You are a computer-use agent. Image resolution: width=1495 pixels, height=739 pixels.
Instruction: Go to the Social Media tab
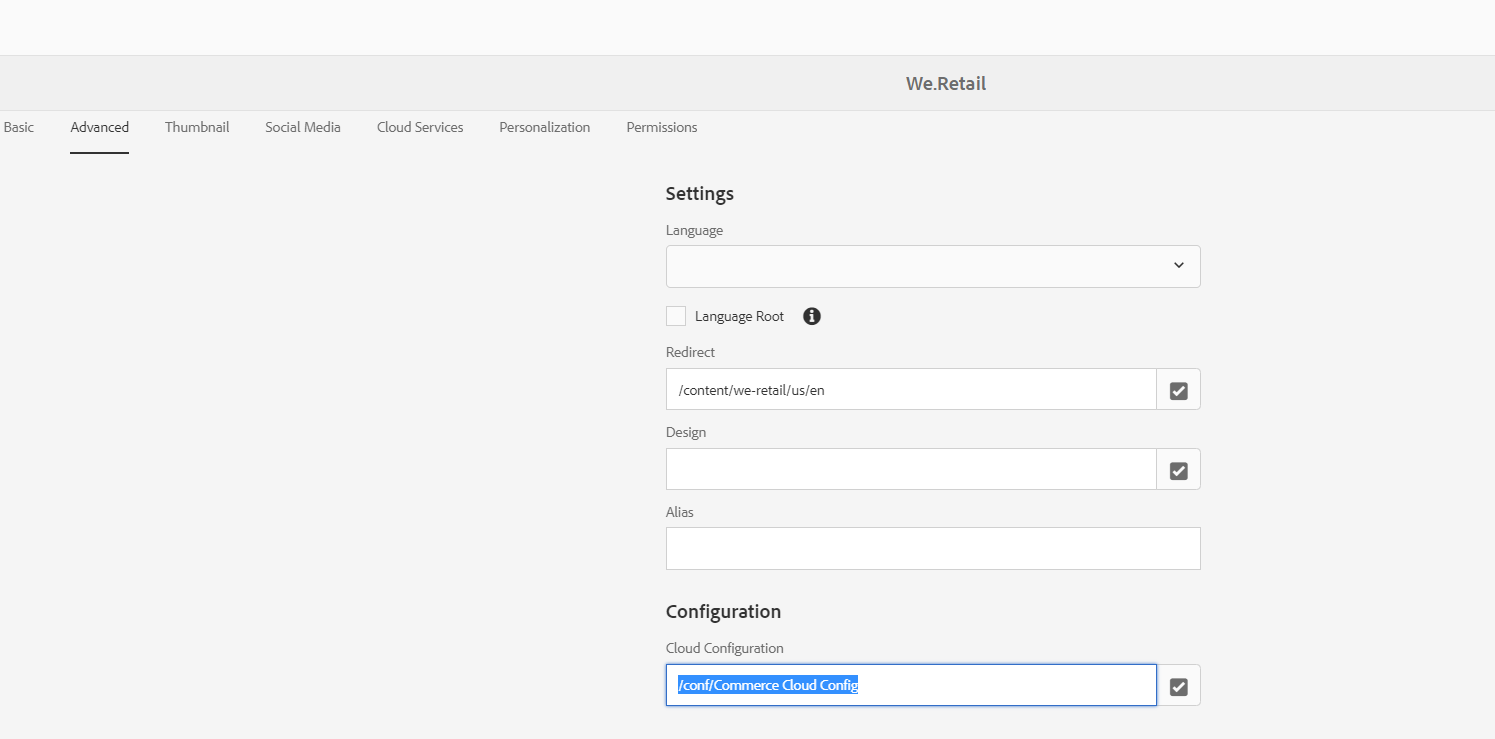[x=303, y=127]
